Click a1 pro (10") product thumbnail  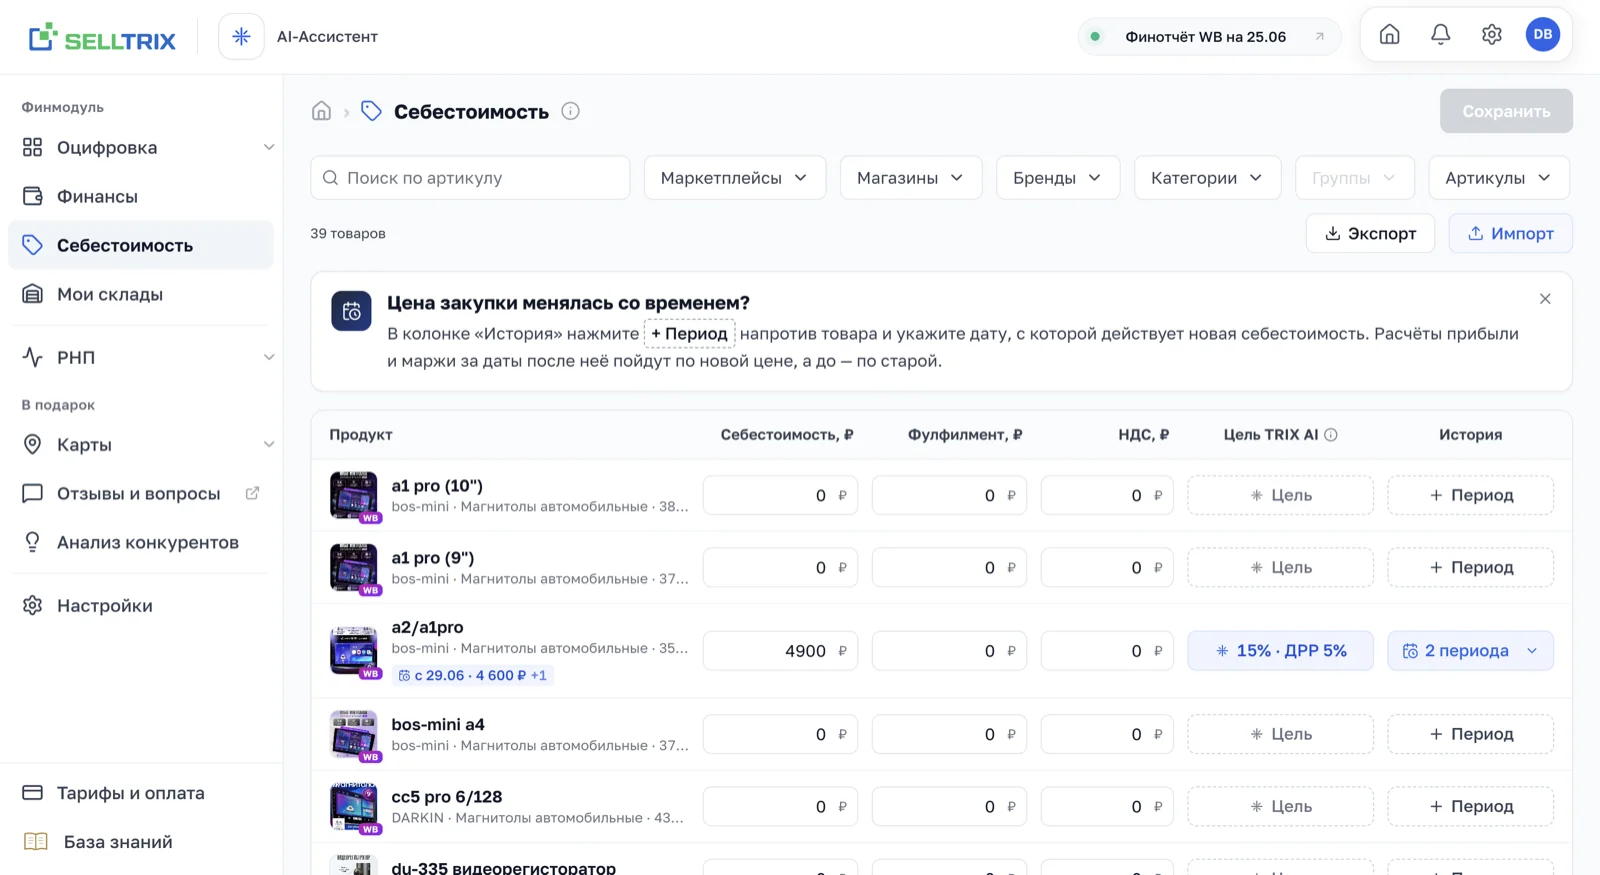pos(354,495)
